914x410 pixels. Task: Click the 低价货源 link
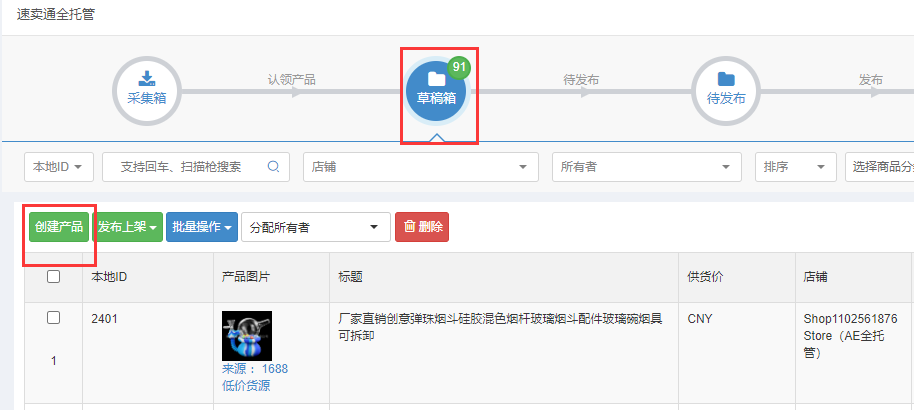[x=246, y=386]
